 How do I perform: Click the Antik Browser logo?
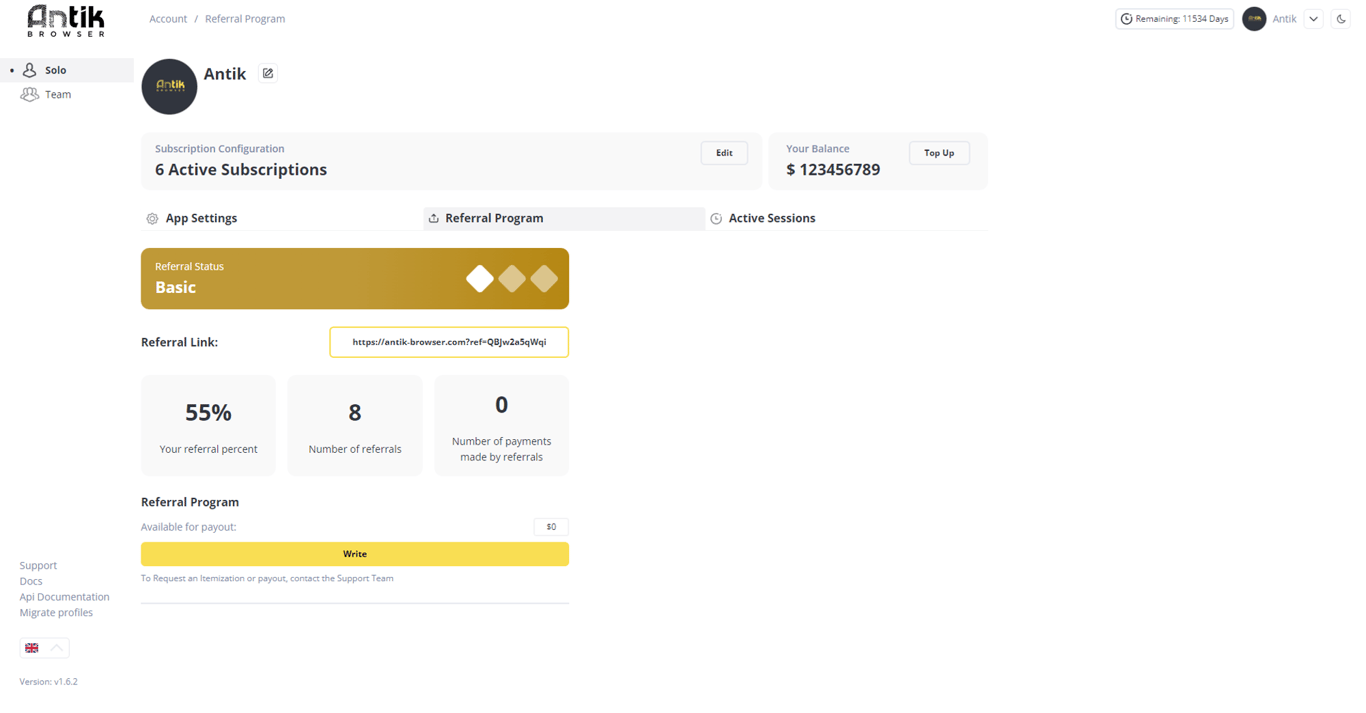click(66, 21)
